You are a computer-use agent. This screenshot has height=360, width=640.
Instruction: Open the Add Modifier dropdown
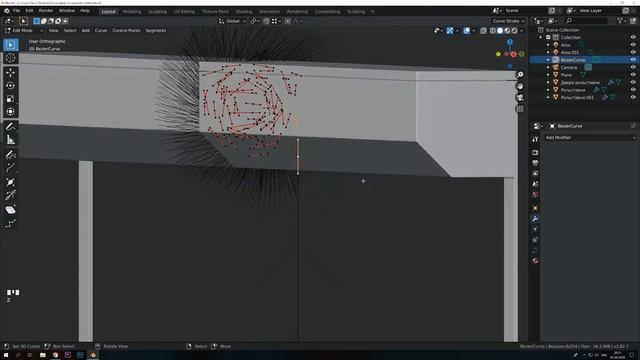pyautogui.click(x=590, y=138)
